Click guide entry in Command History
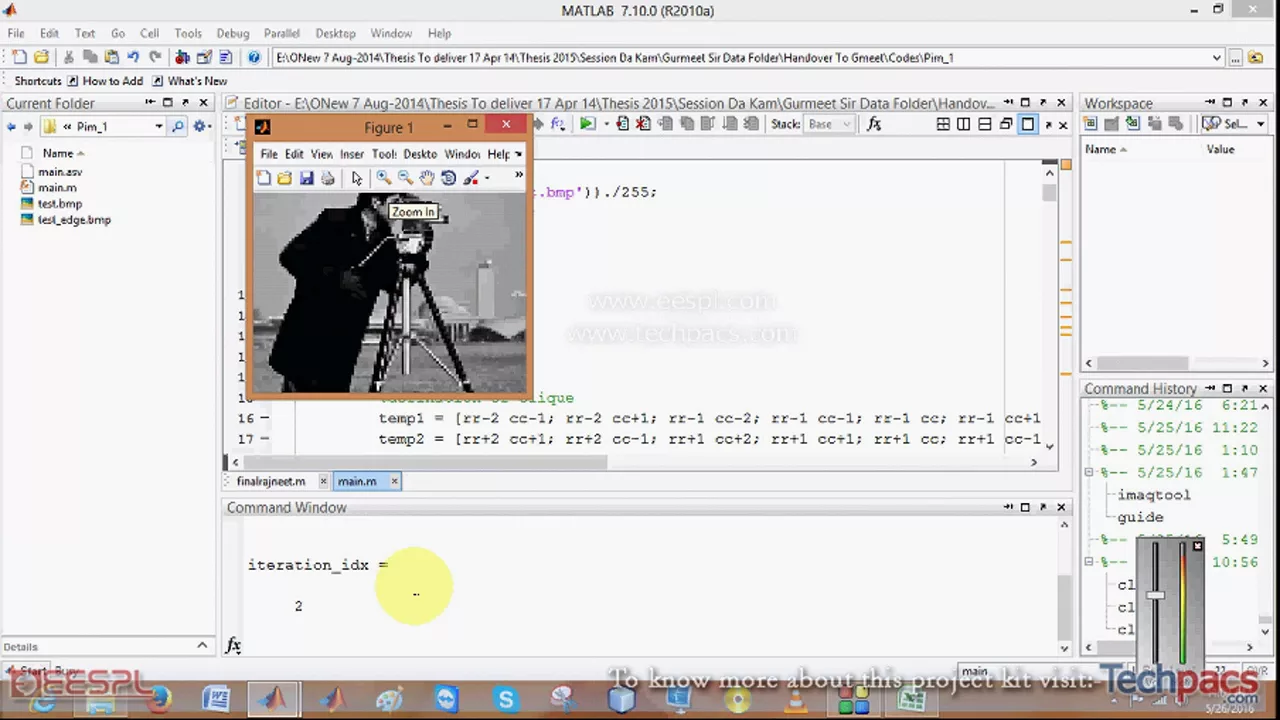The height and width of the screenshot is (720, 1280). [1140, 518]
